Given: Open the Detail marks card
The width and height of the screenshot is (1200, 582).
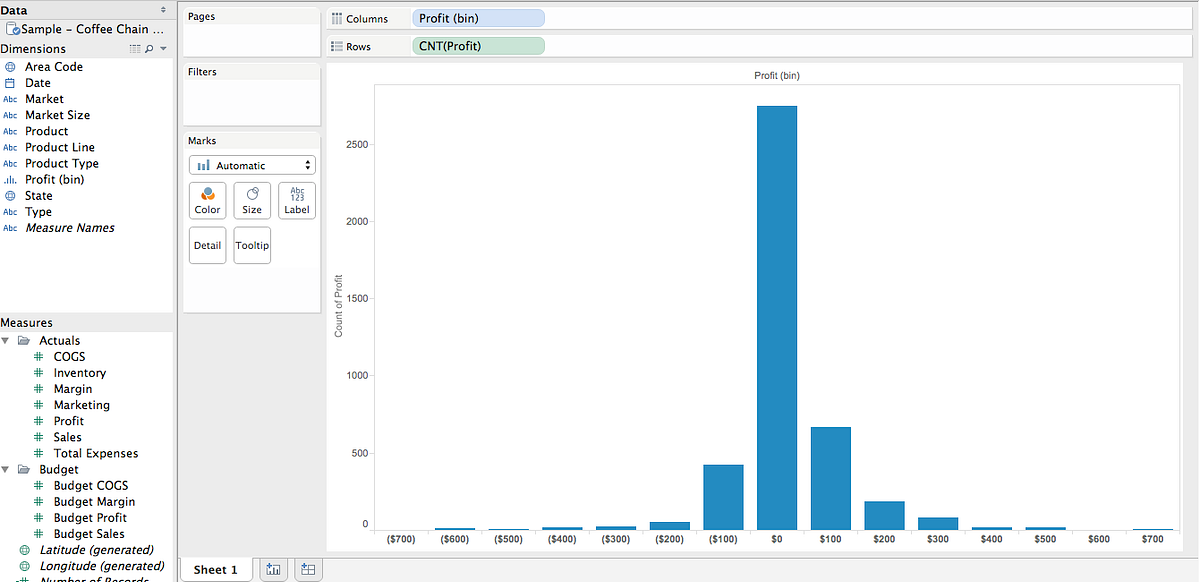Looking at the screenshot, I should [x=207, y=245].
